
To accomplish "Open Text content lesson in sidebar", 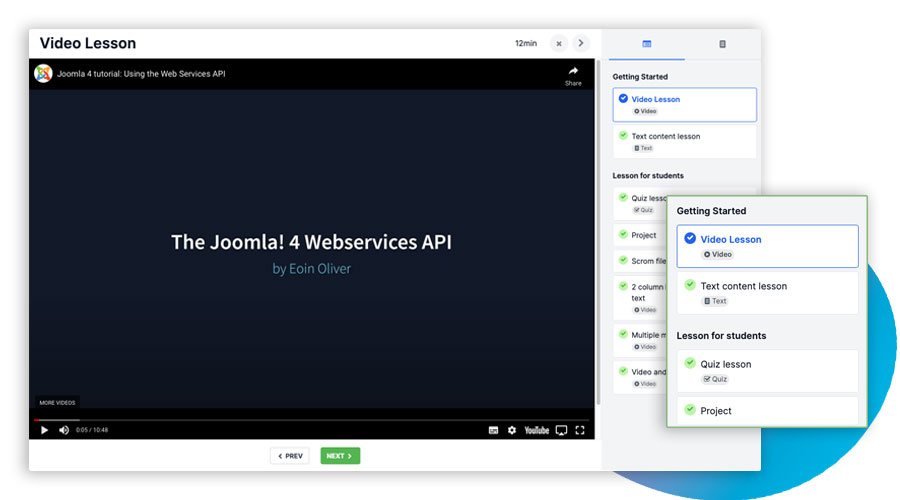I will [684, 142].
